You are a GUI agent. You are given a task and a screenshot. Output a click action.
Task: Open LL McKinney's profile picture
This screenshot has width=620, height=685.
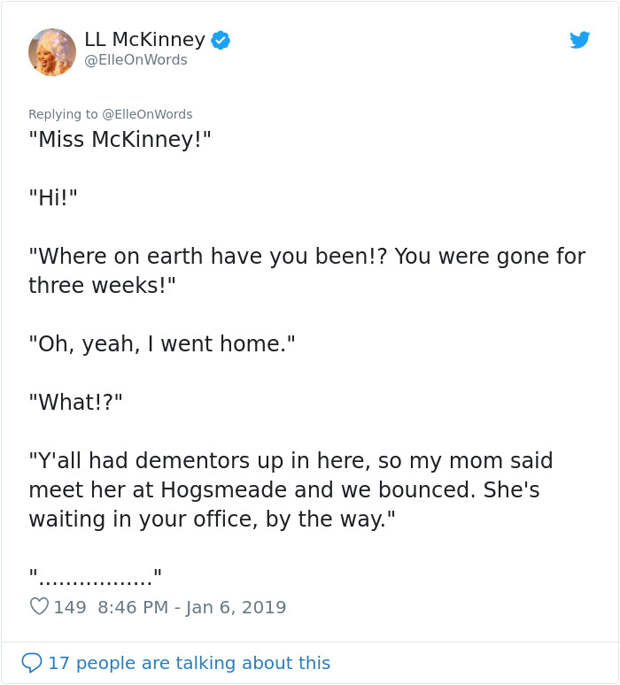coord(52,52)
